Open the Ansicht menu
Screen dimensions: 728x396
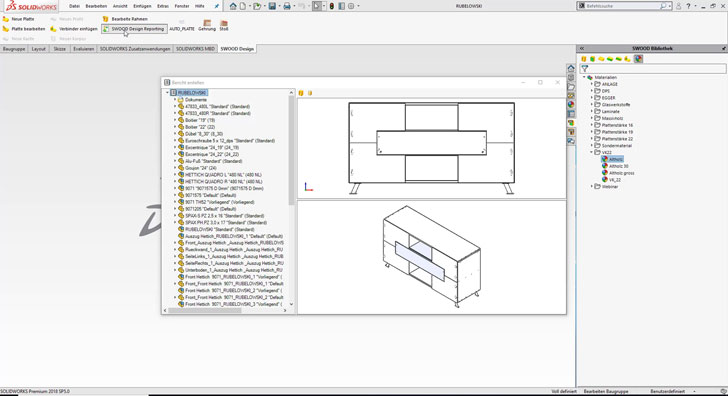pyautogui.click(x=120, y=6)
